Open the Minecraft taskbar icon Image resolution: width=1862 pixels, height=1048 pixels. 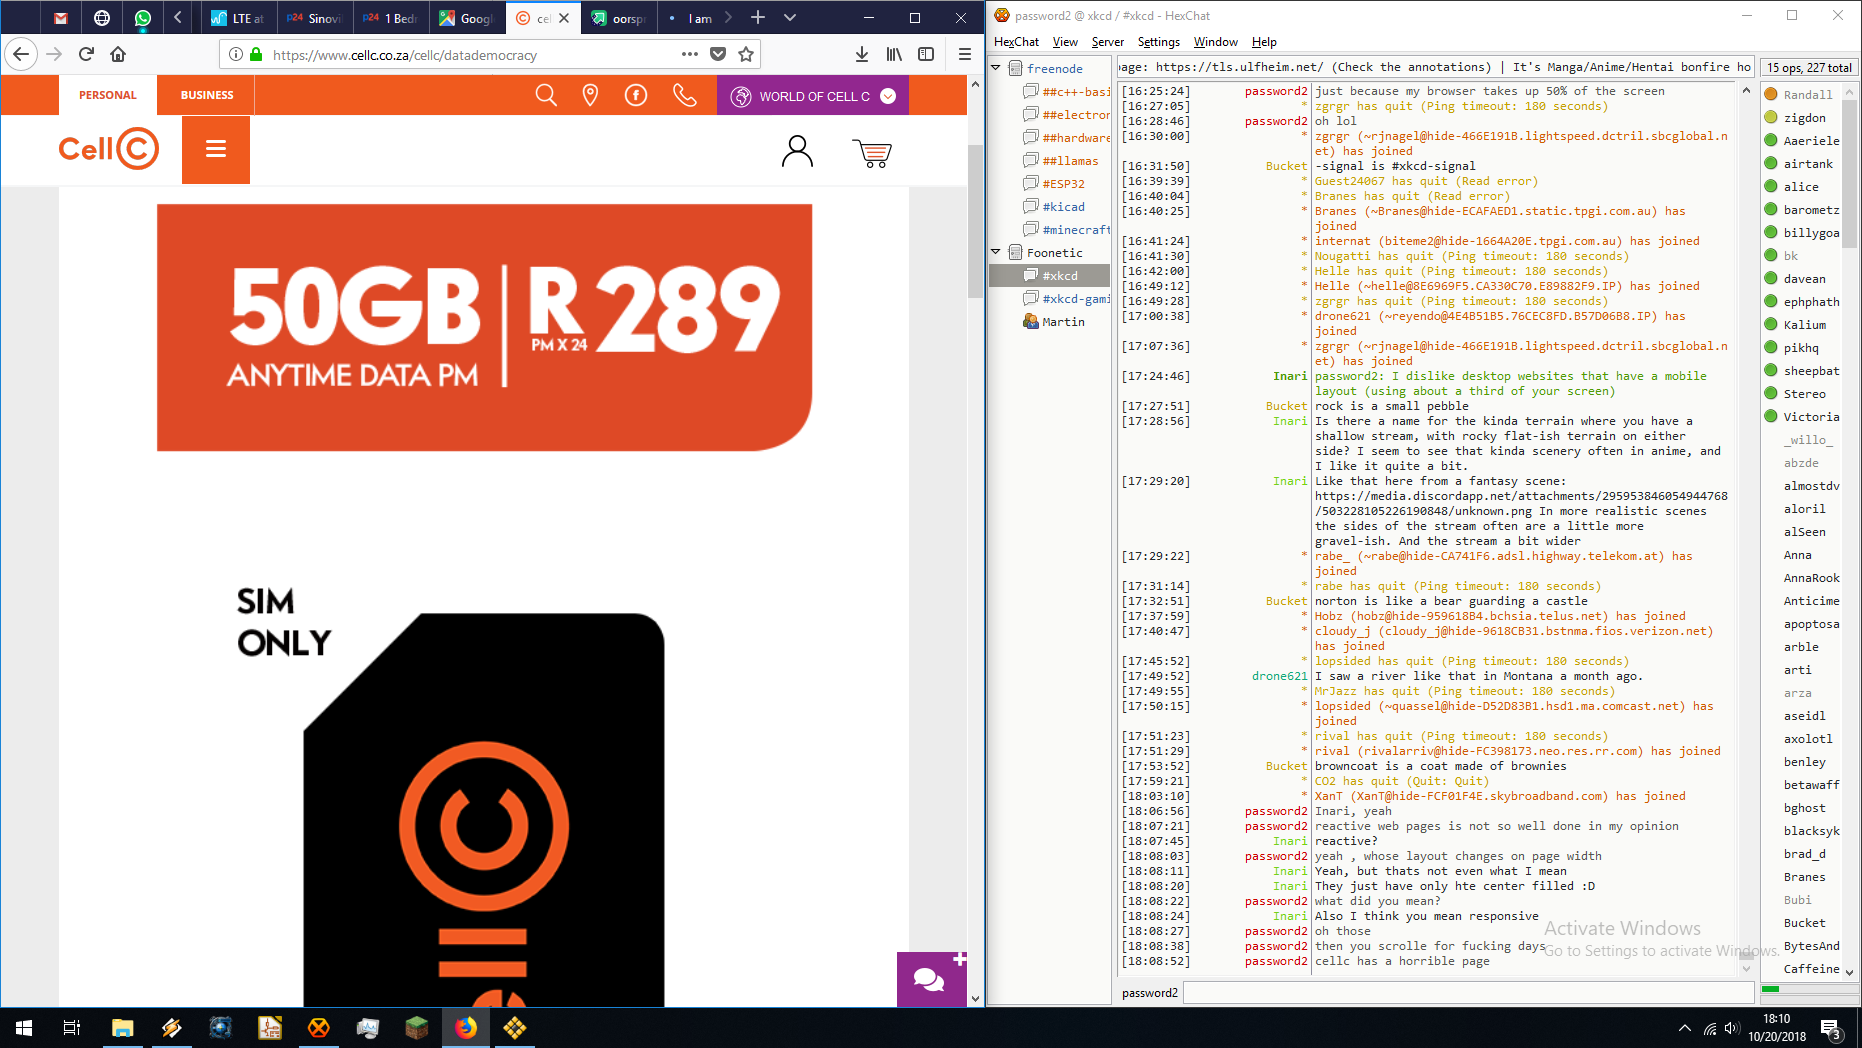(x=416, y=1027)
